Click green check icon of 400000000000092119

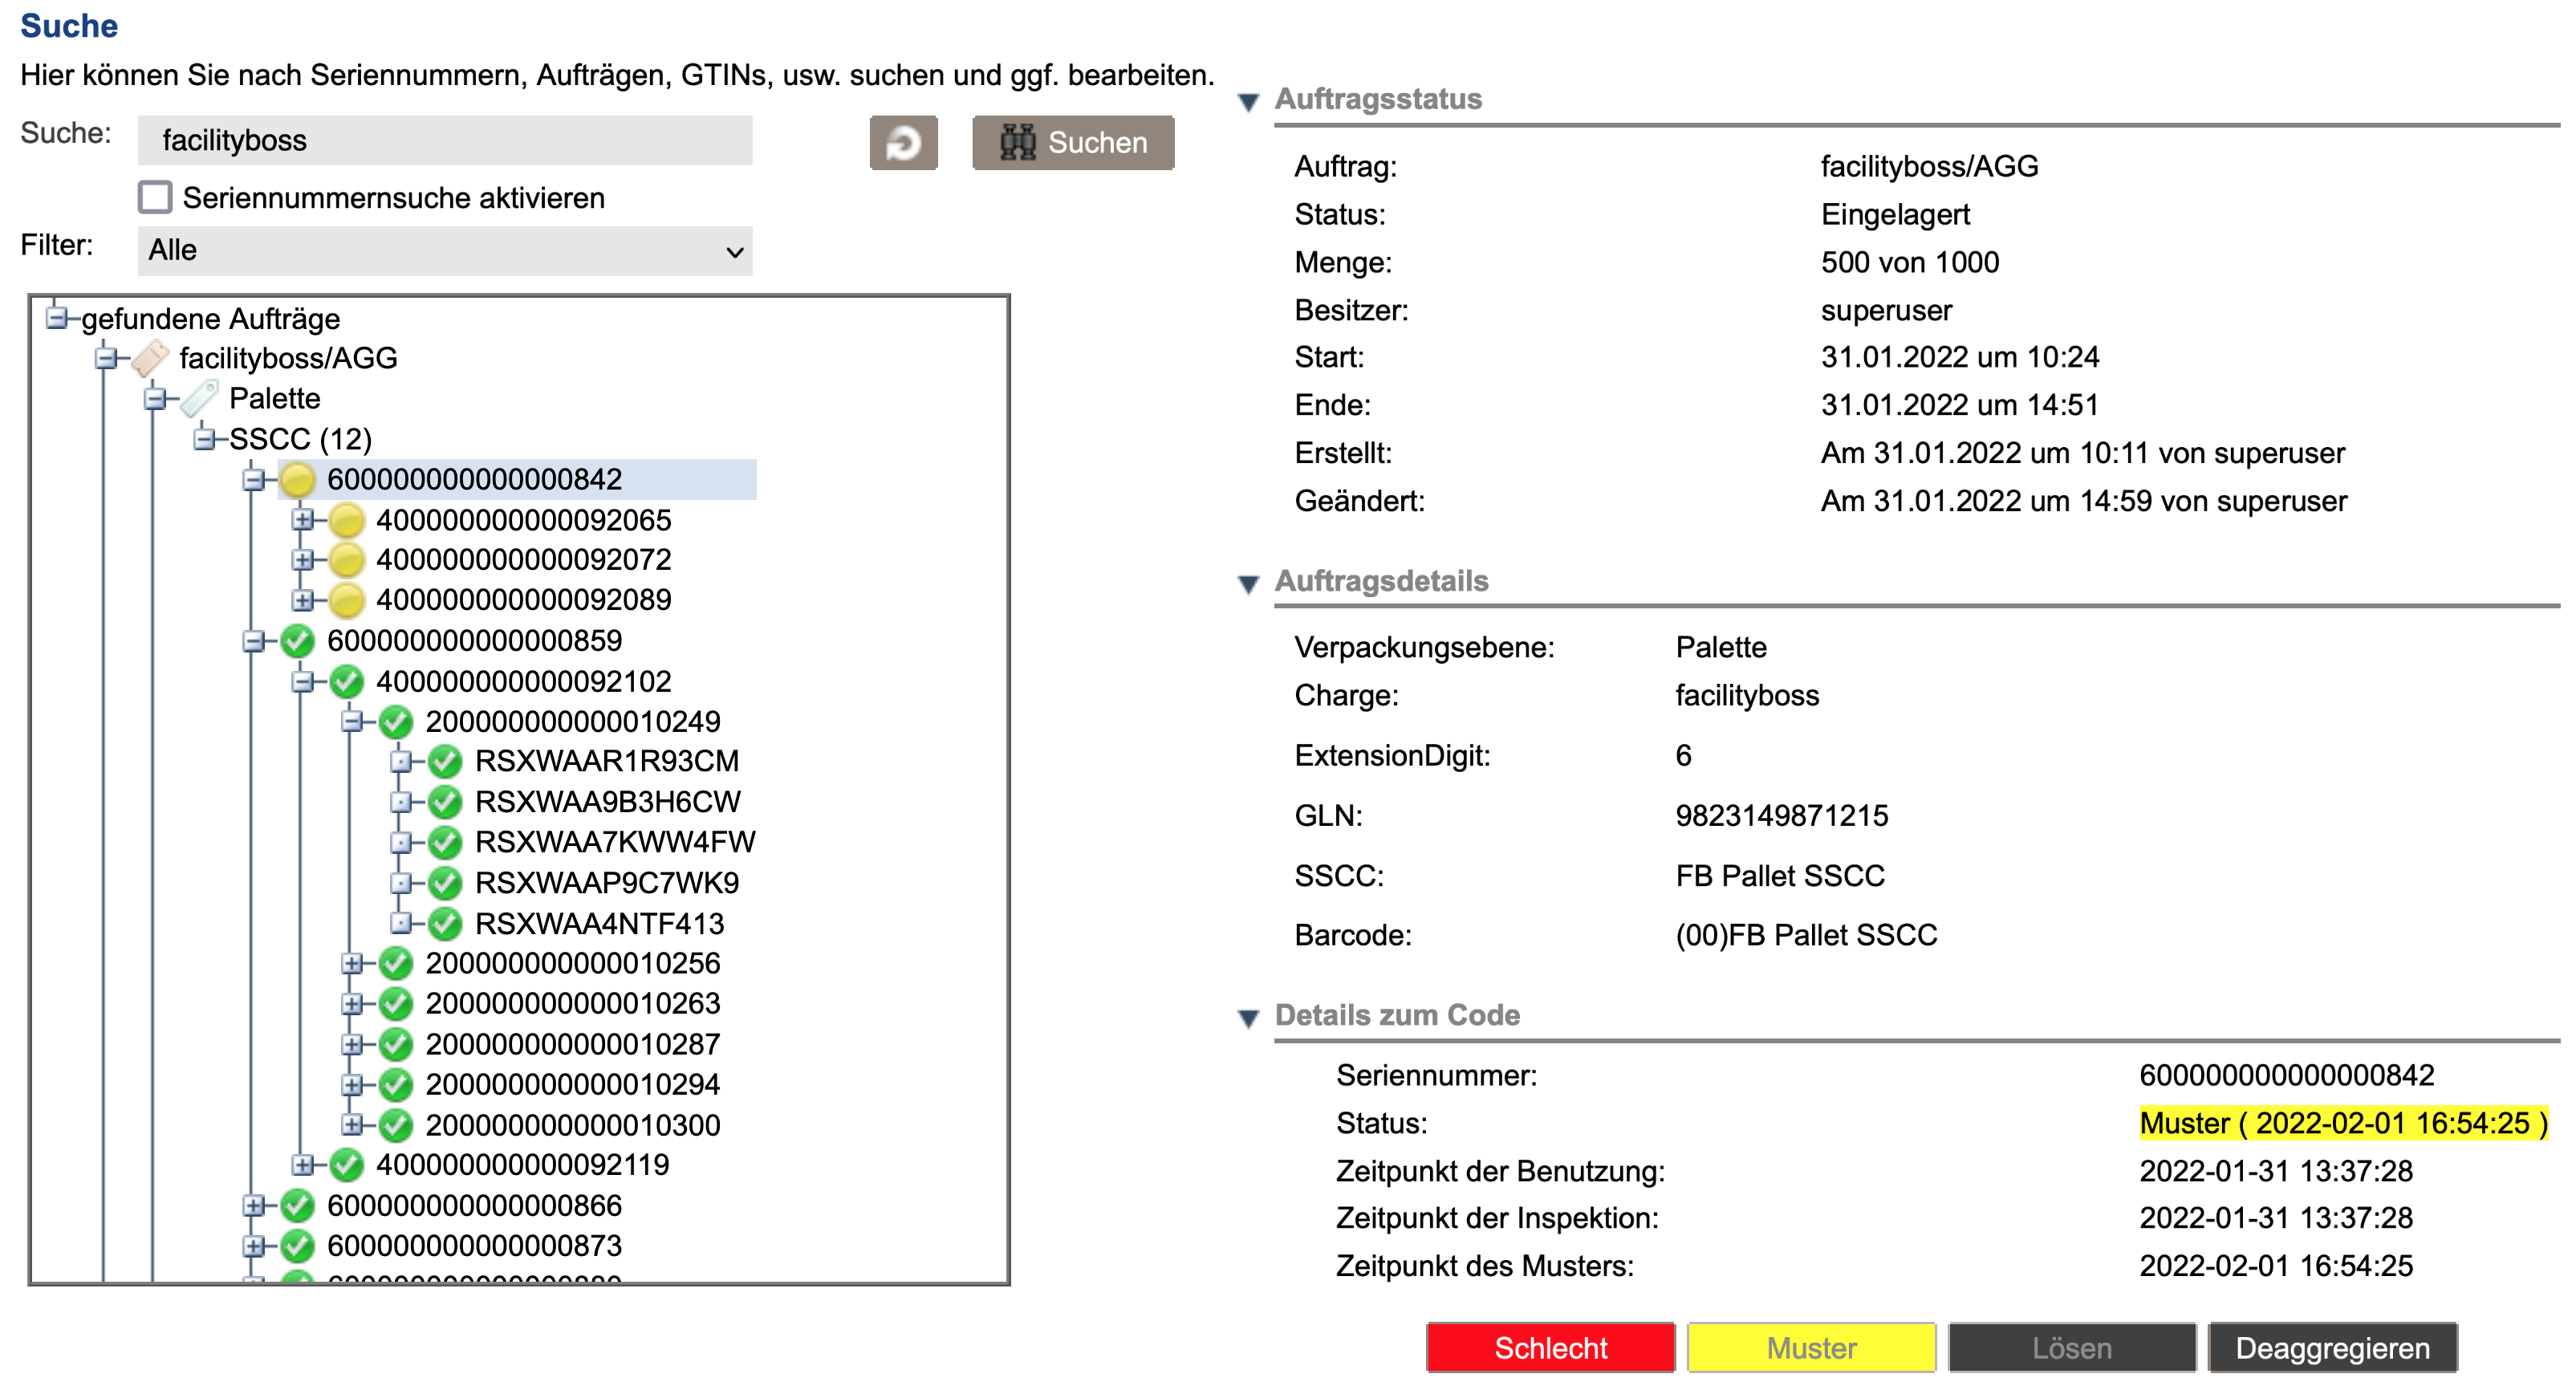tap(346, 1165)
